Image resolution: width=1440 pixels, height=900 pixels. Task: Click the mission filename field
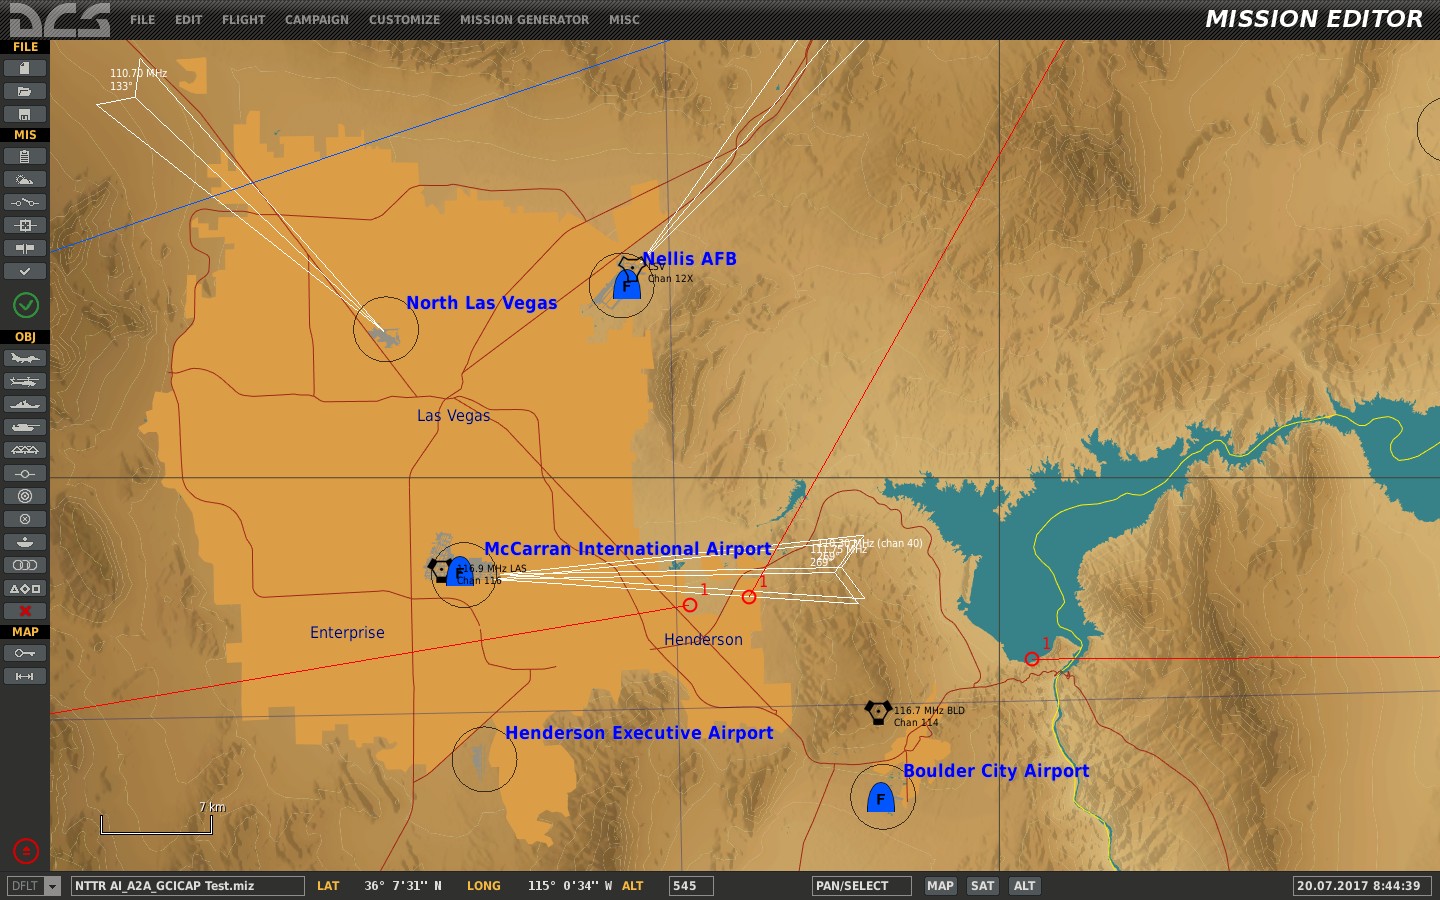click(187, 886)
